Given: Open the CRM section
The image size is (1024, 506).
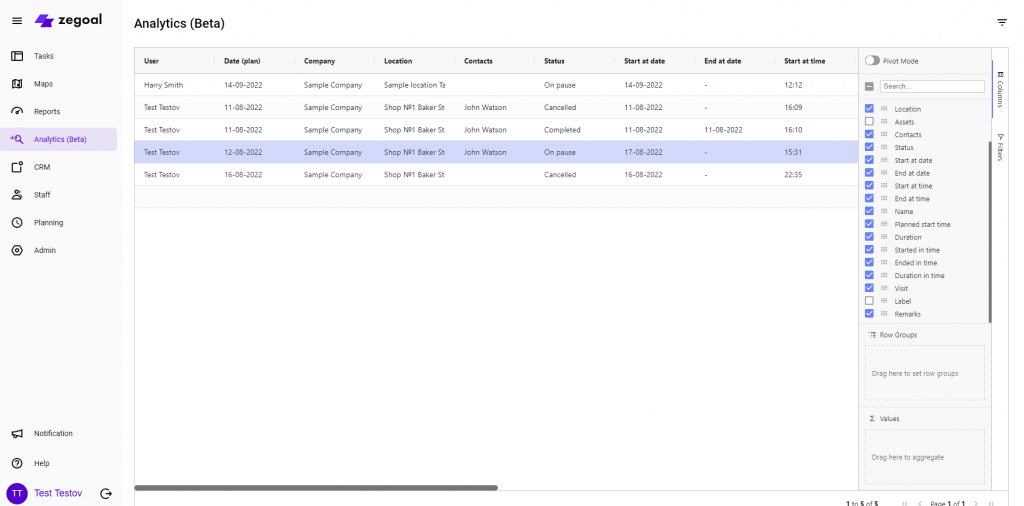Looking at the screenshot, I should [x=42, y=167].
